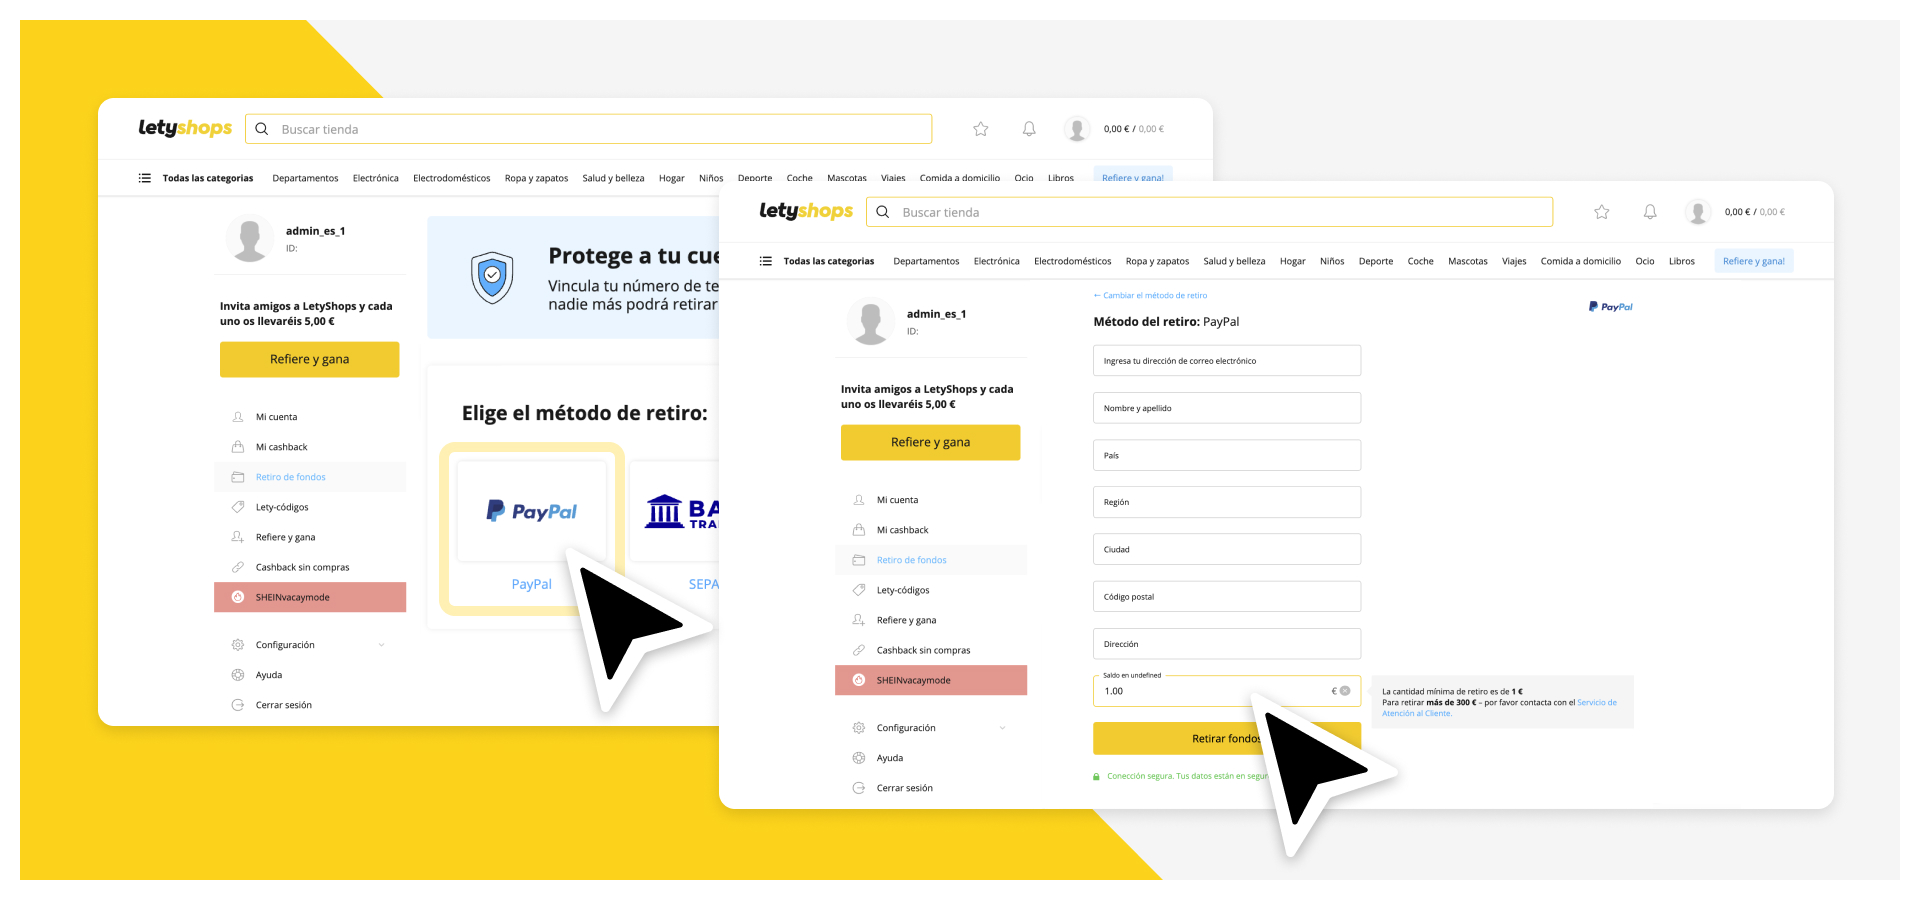This screenshot has height=900, width=1920.
Task: Click Configuración gear icon in front window
Action: (x=858, y=728)
